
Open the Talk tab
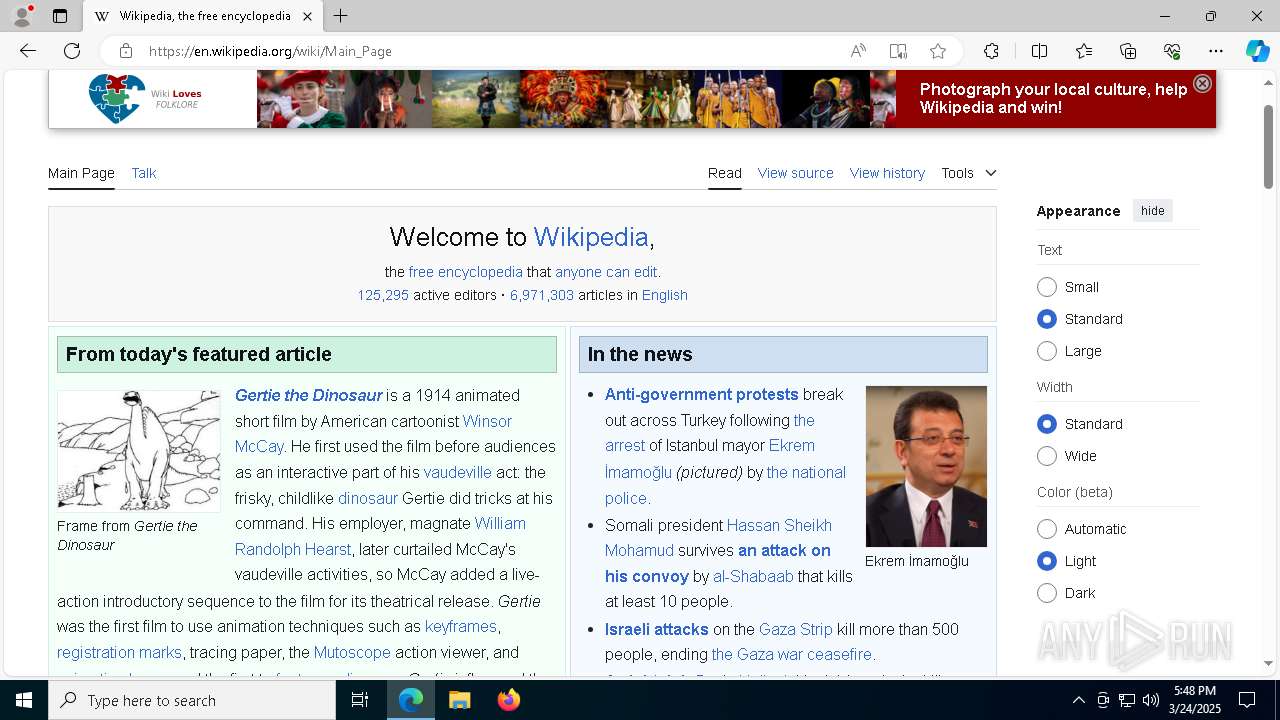(x=144, y=173)
